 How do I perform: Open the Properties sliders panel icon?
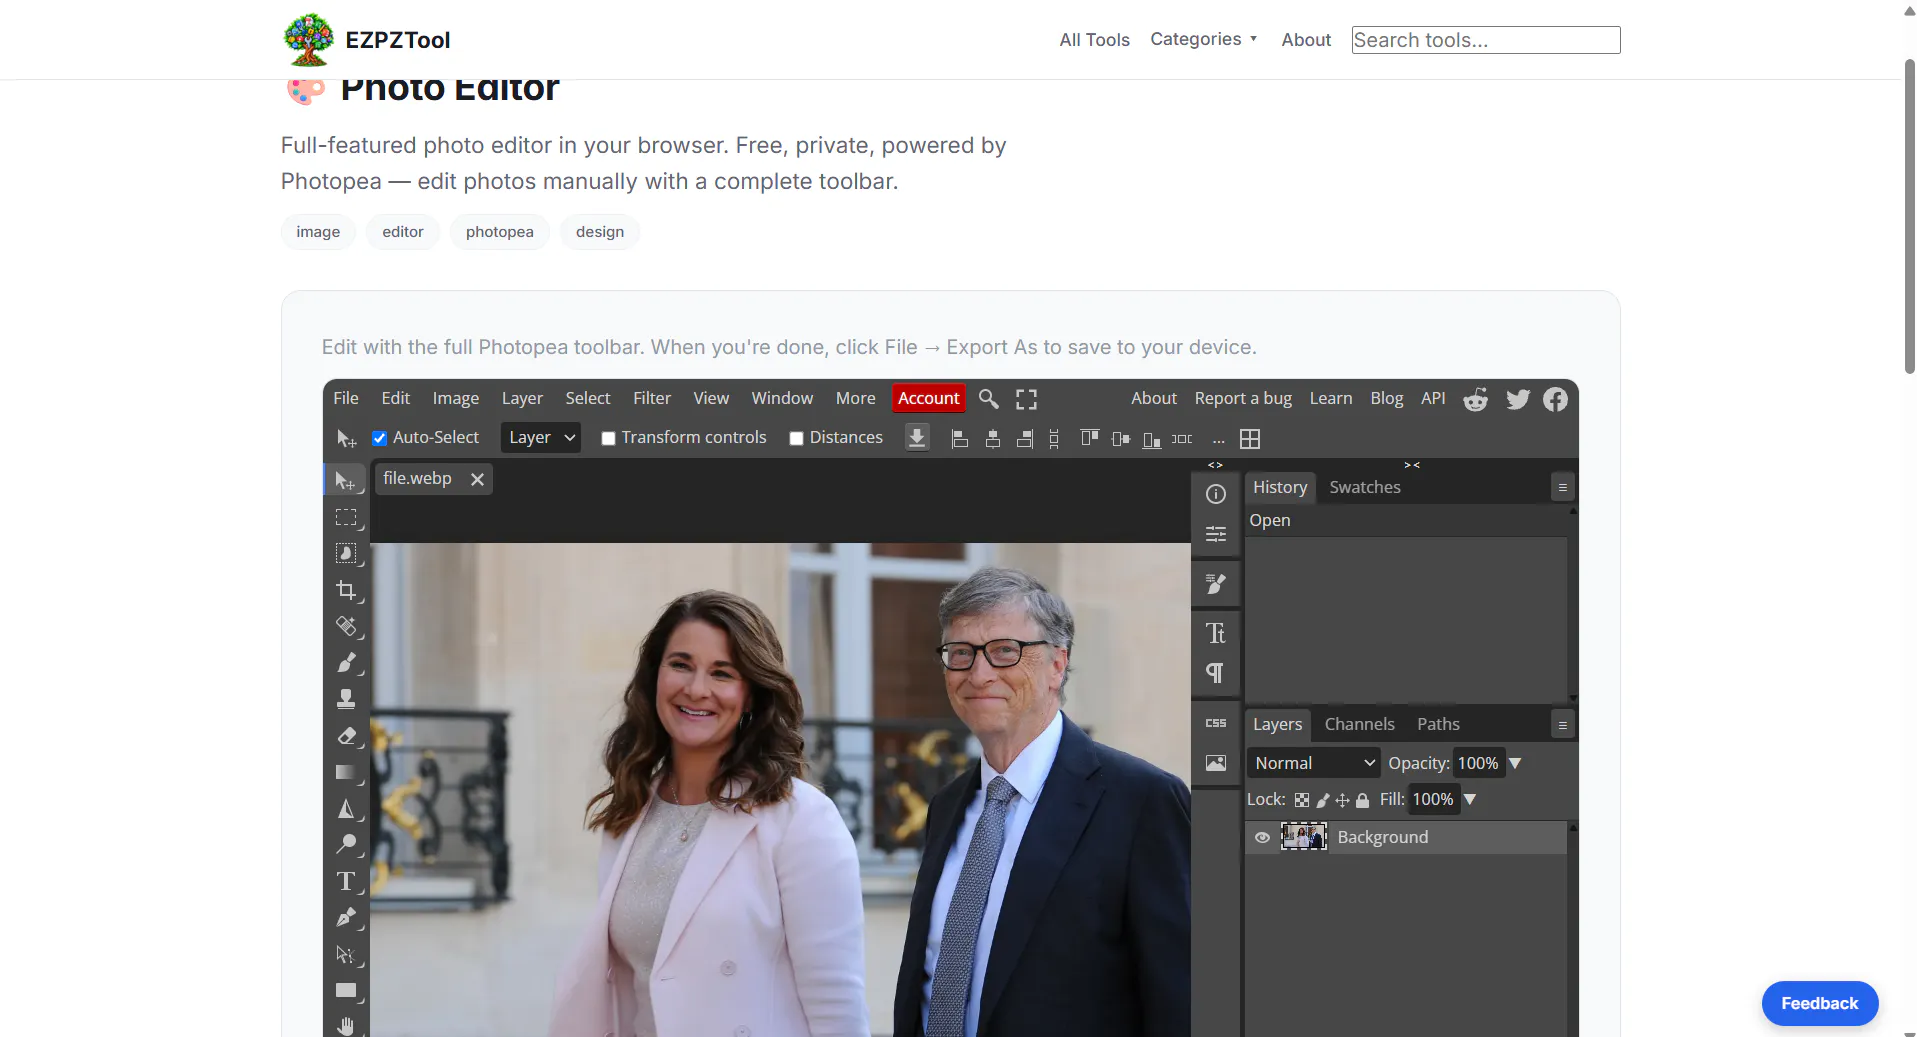click(1216, 534)
